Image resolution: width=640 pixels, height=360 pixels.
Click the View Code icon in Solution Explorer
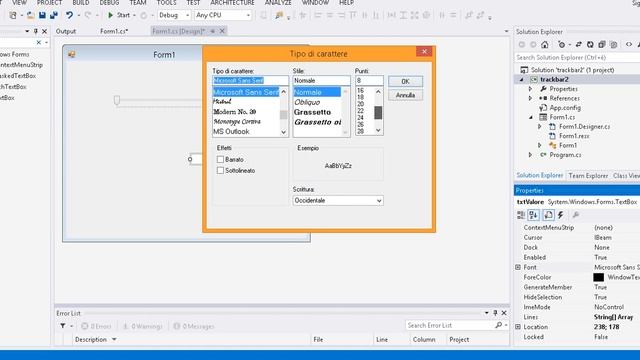coord(629,44)
